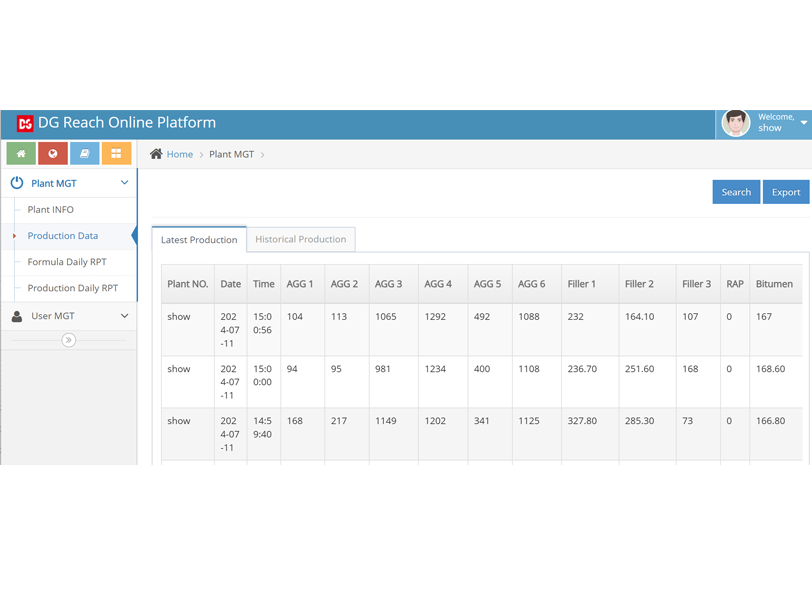Screen dimensions: 812x600
Task: Click the user avatar picture
Action: (736, 123)
